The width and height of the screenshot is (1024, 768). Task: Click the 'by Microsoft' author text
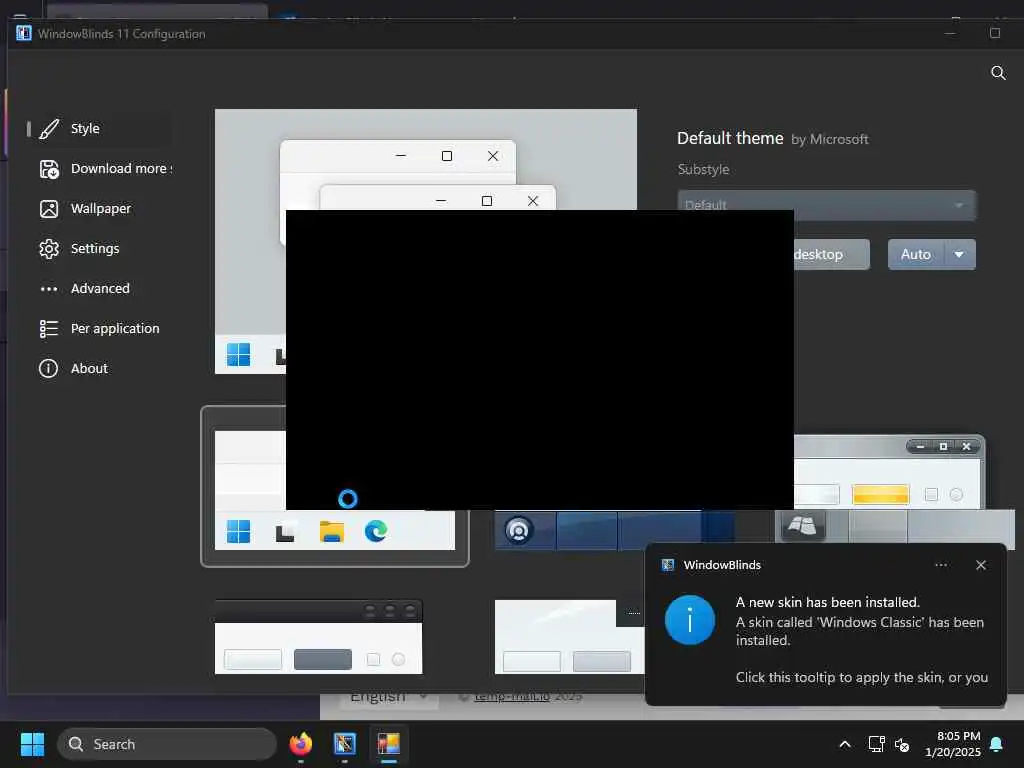coord(830,139)
